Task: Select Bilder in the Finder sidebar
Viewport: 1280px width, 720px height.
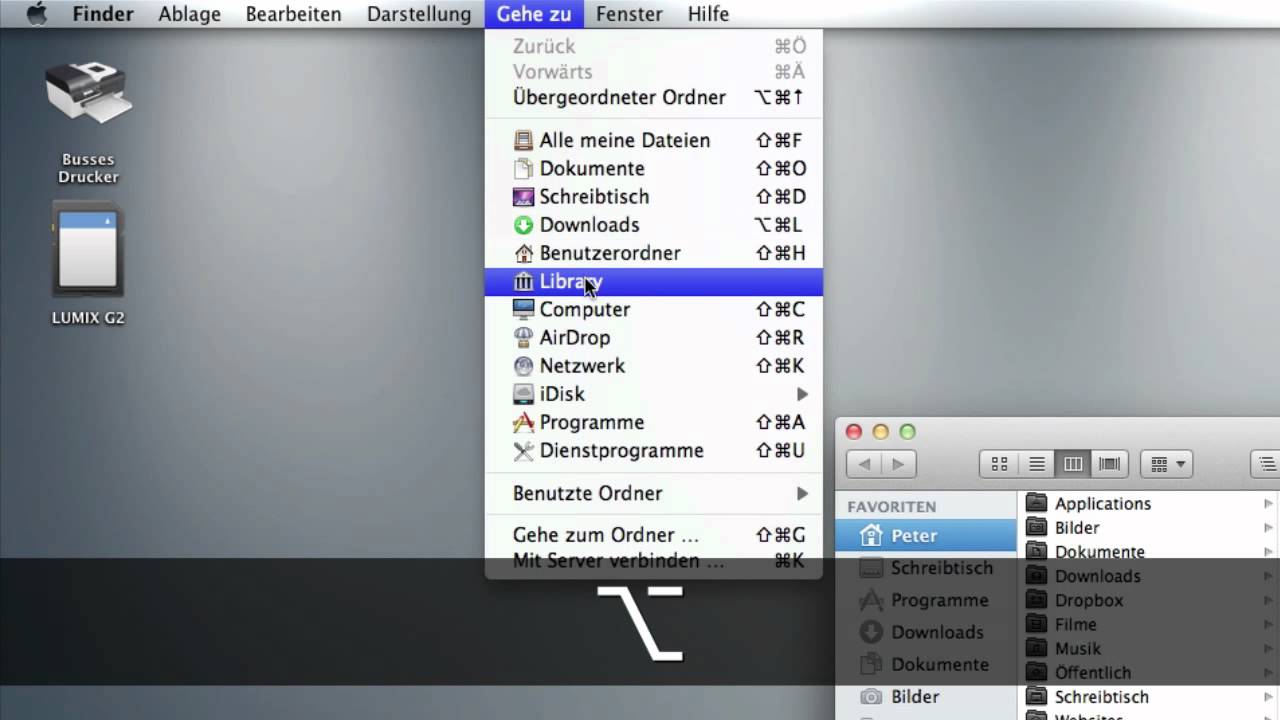Action: click(926, 696)
